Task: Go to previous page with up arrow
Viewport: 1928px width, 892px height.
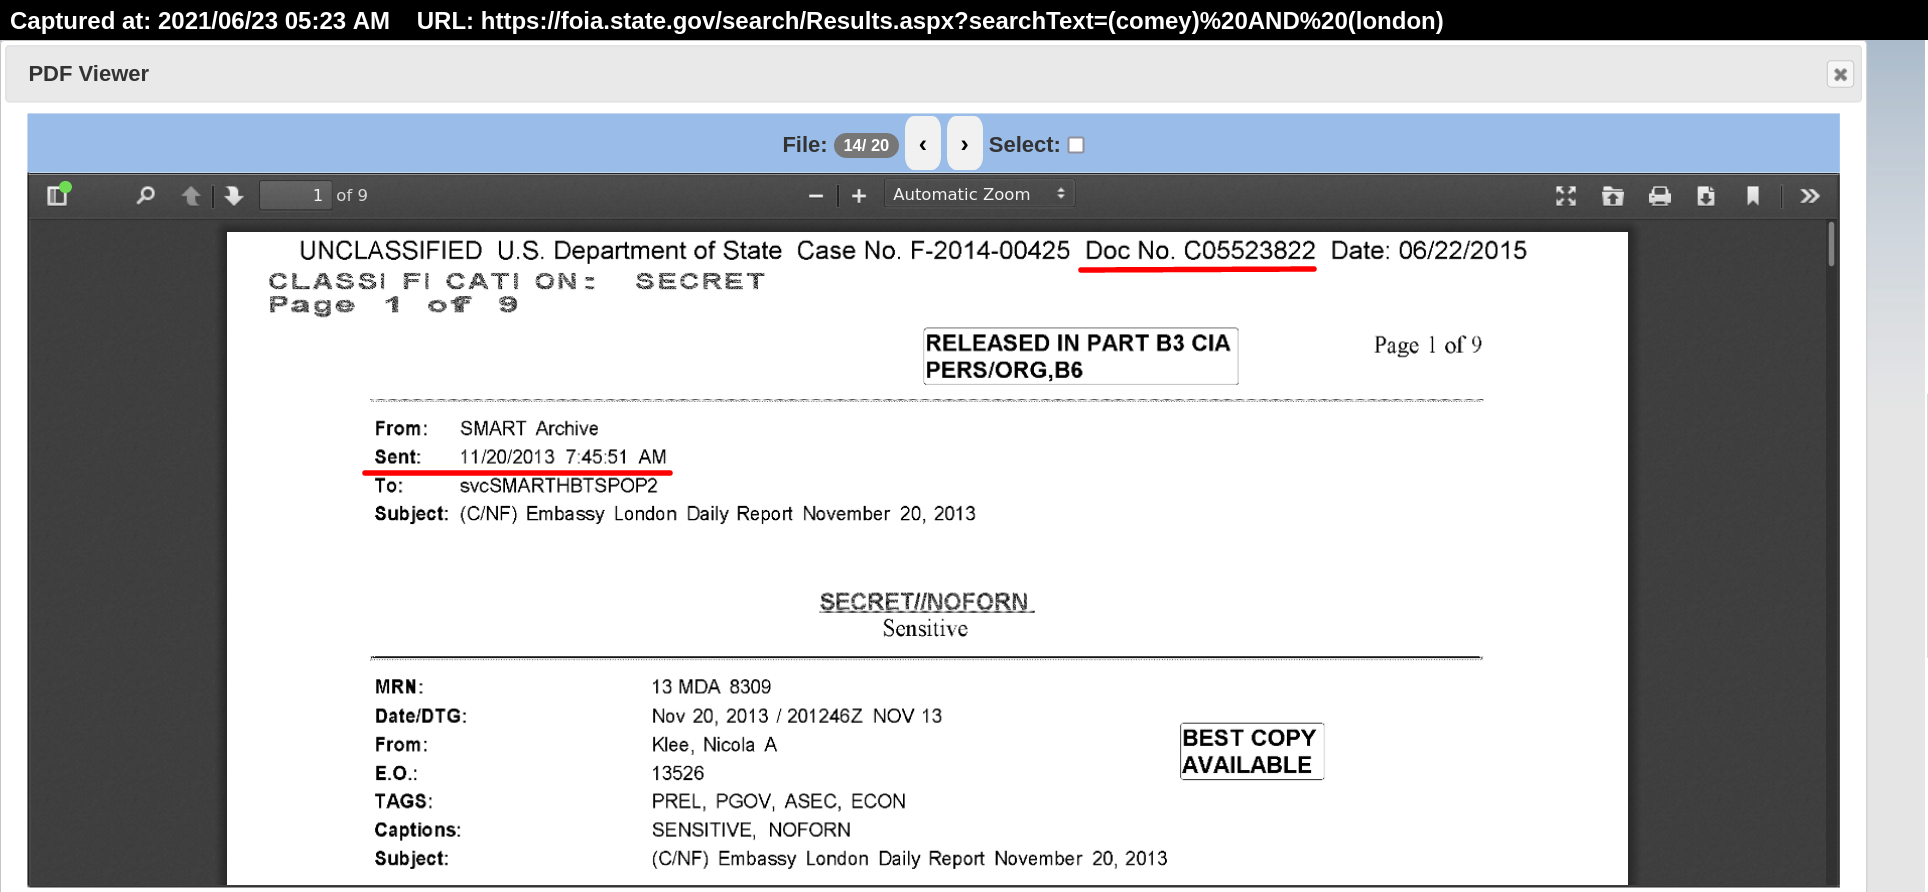Action: pyautogui.click(x=191, y=195)
